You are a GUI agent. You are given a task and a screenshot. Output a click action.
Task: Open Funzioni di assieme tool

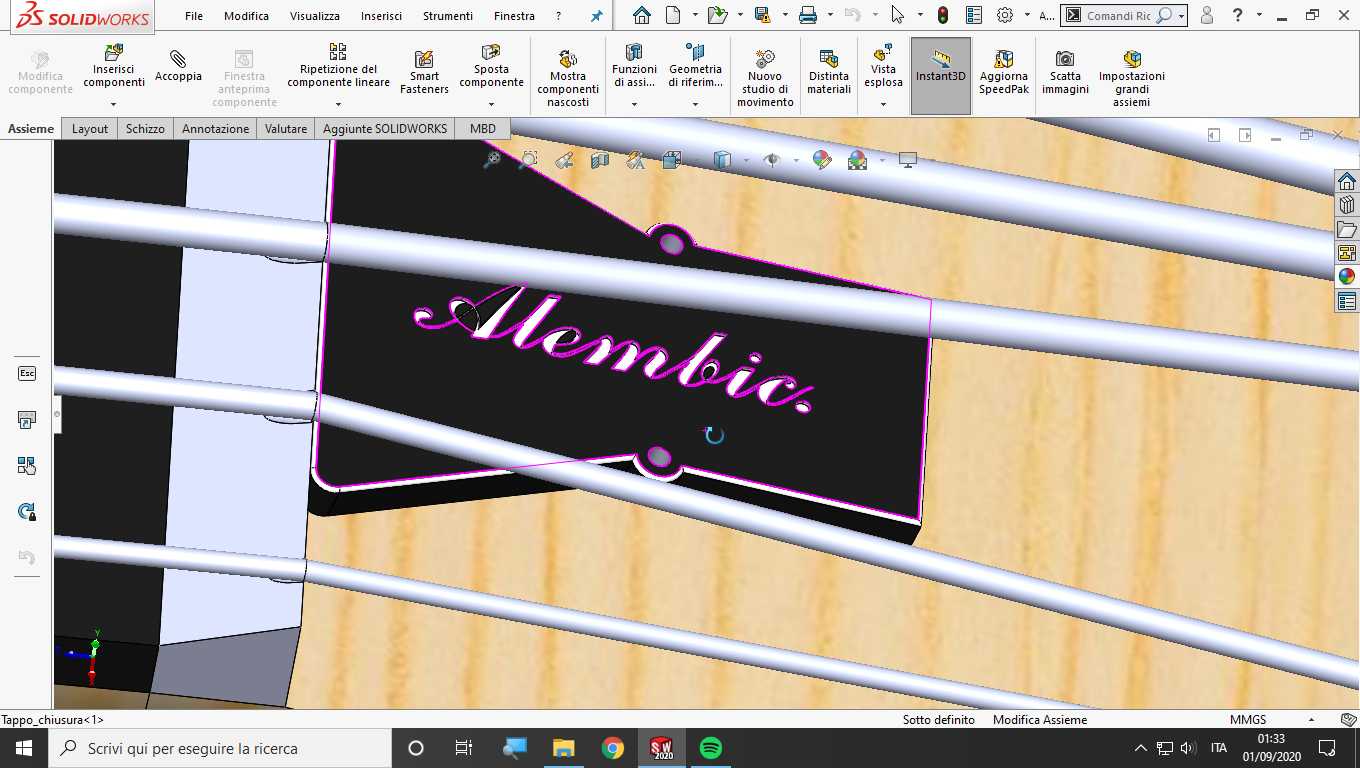tap(634, 66)
